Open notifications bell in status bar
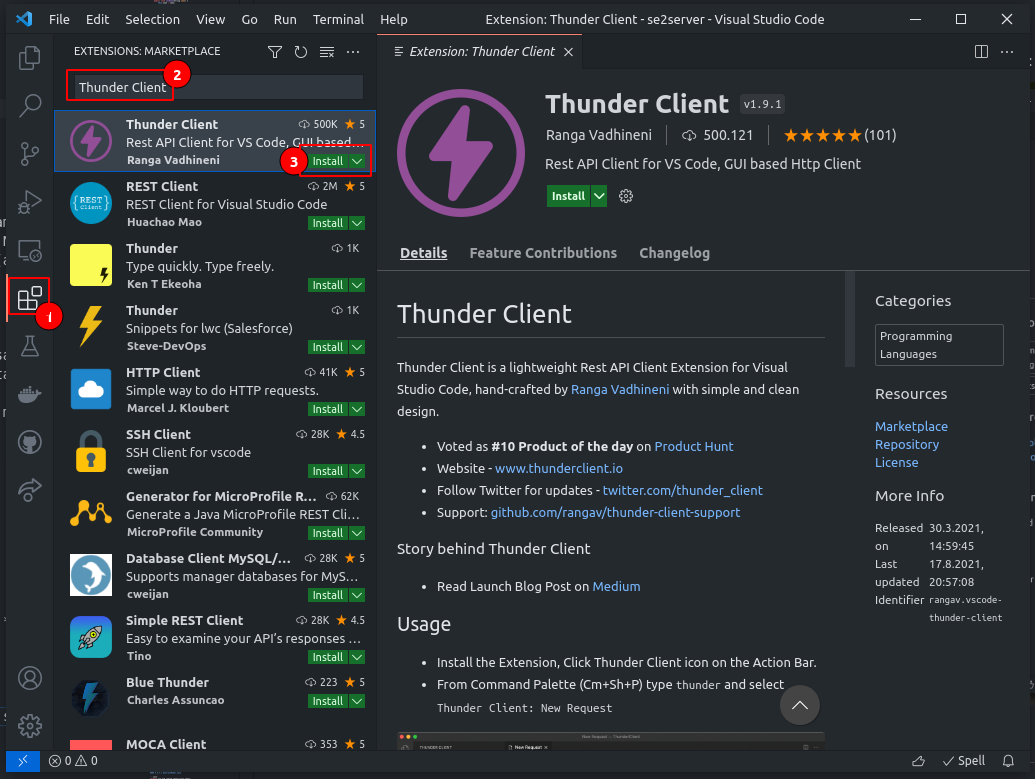This screenshot has width=1035, height=779. coord(1008,761)
